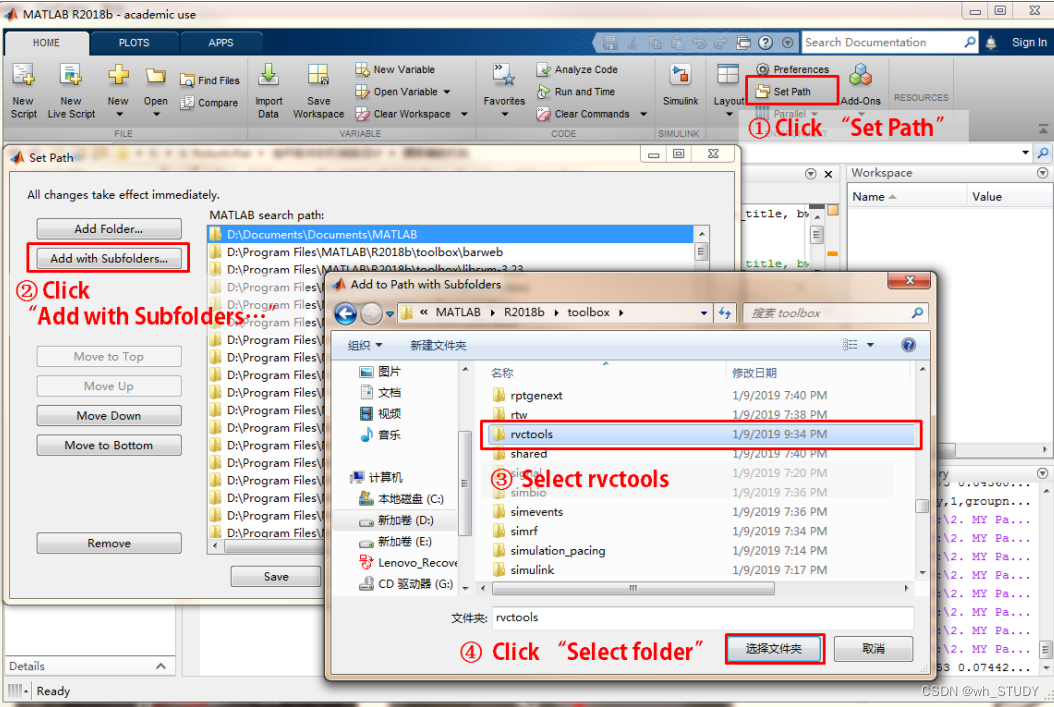
Task: Click the Open folder icon
Action: point(155,75)
